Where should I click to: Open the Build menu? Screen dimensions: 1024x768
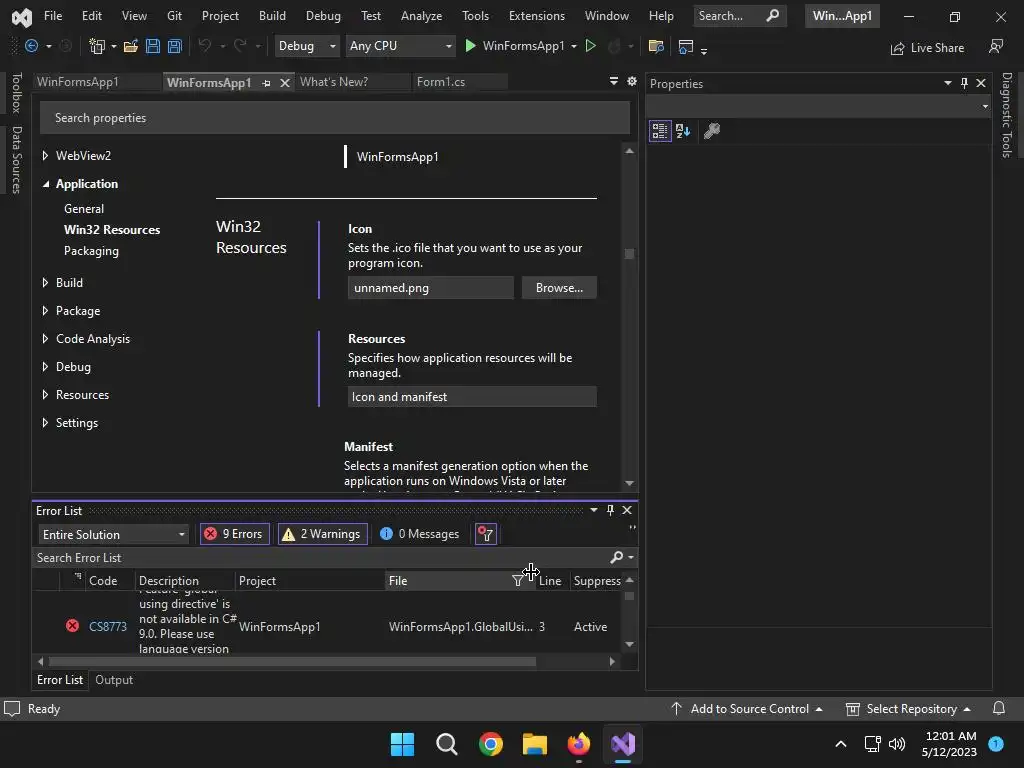[272, 16]
